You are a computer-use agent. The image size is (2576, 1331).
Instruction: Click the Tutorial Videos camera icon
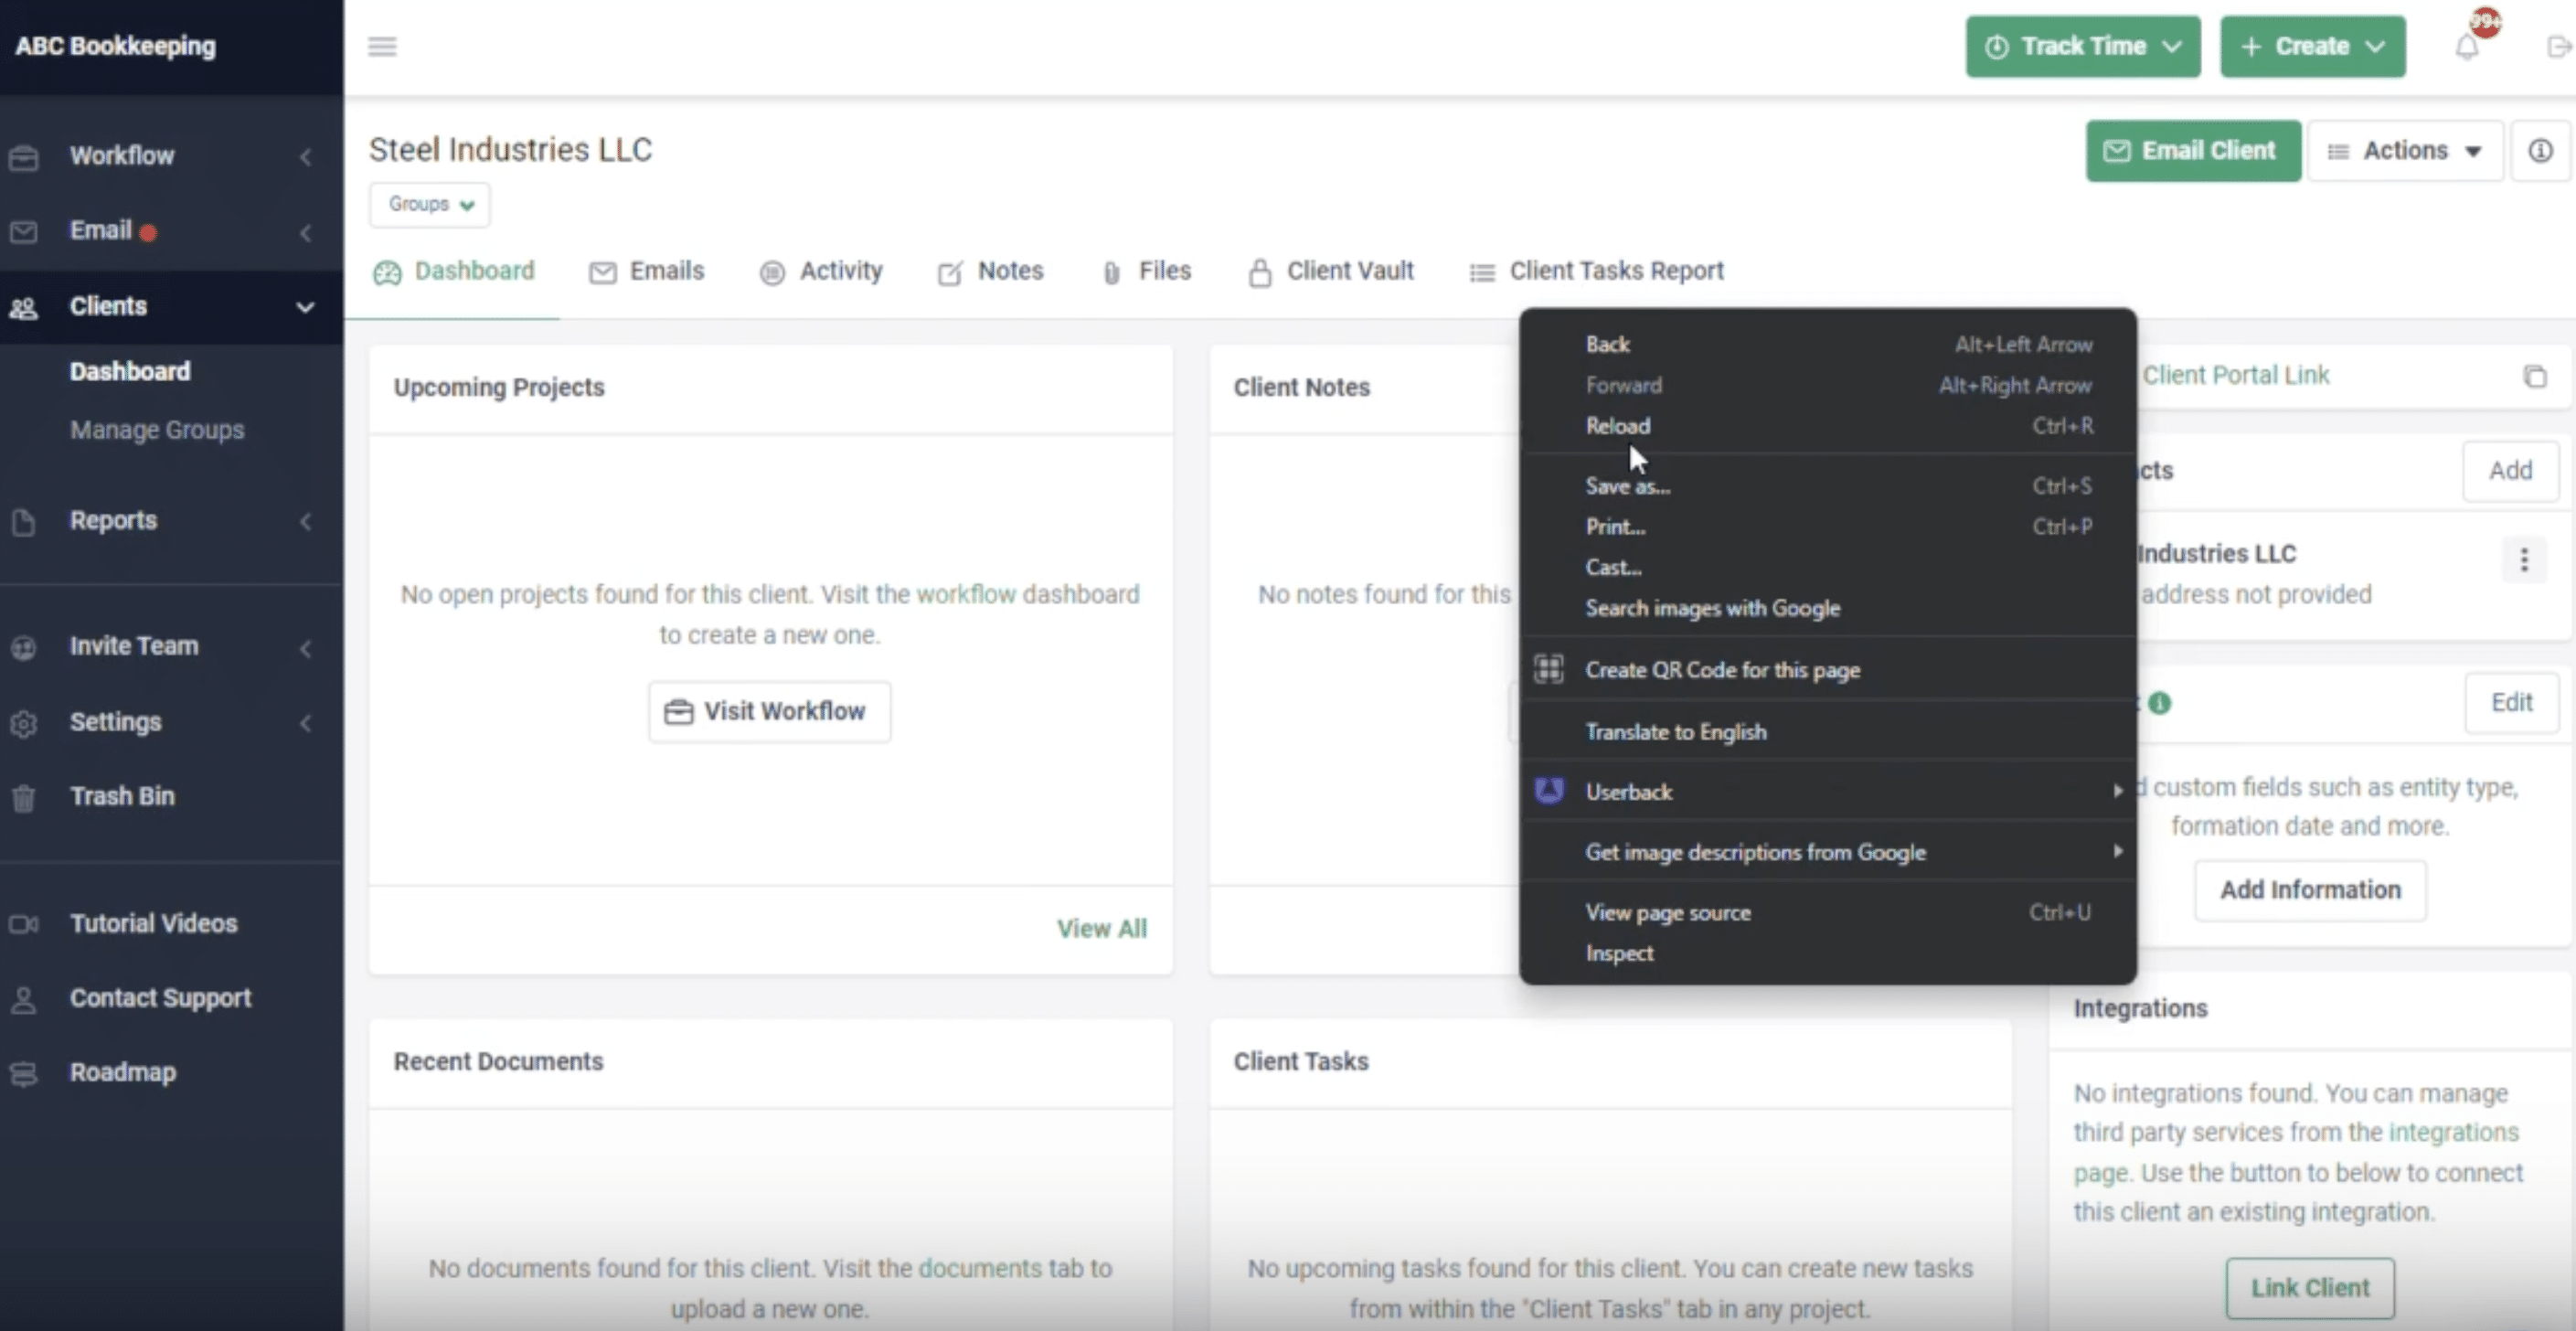pyautogui.click(x=24, y=924)
